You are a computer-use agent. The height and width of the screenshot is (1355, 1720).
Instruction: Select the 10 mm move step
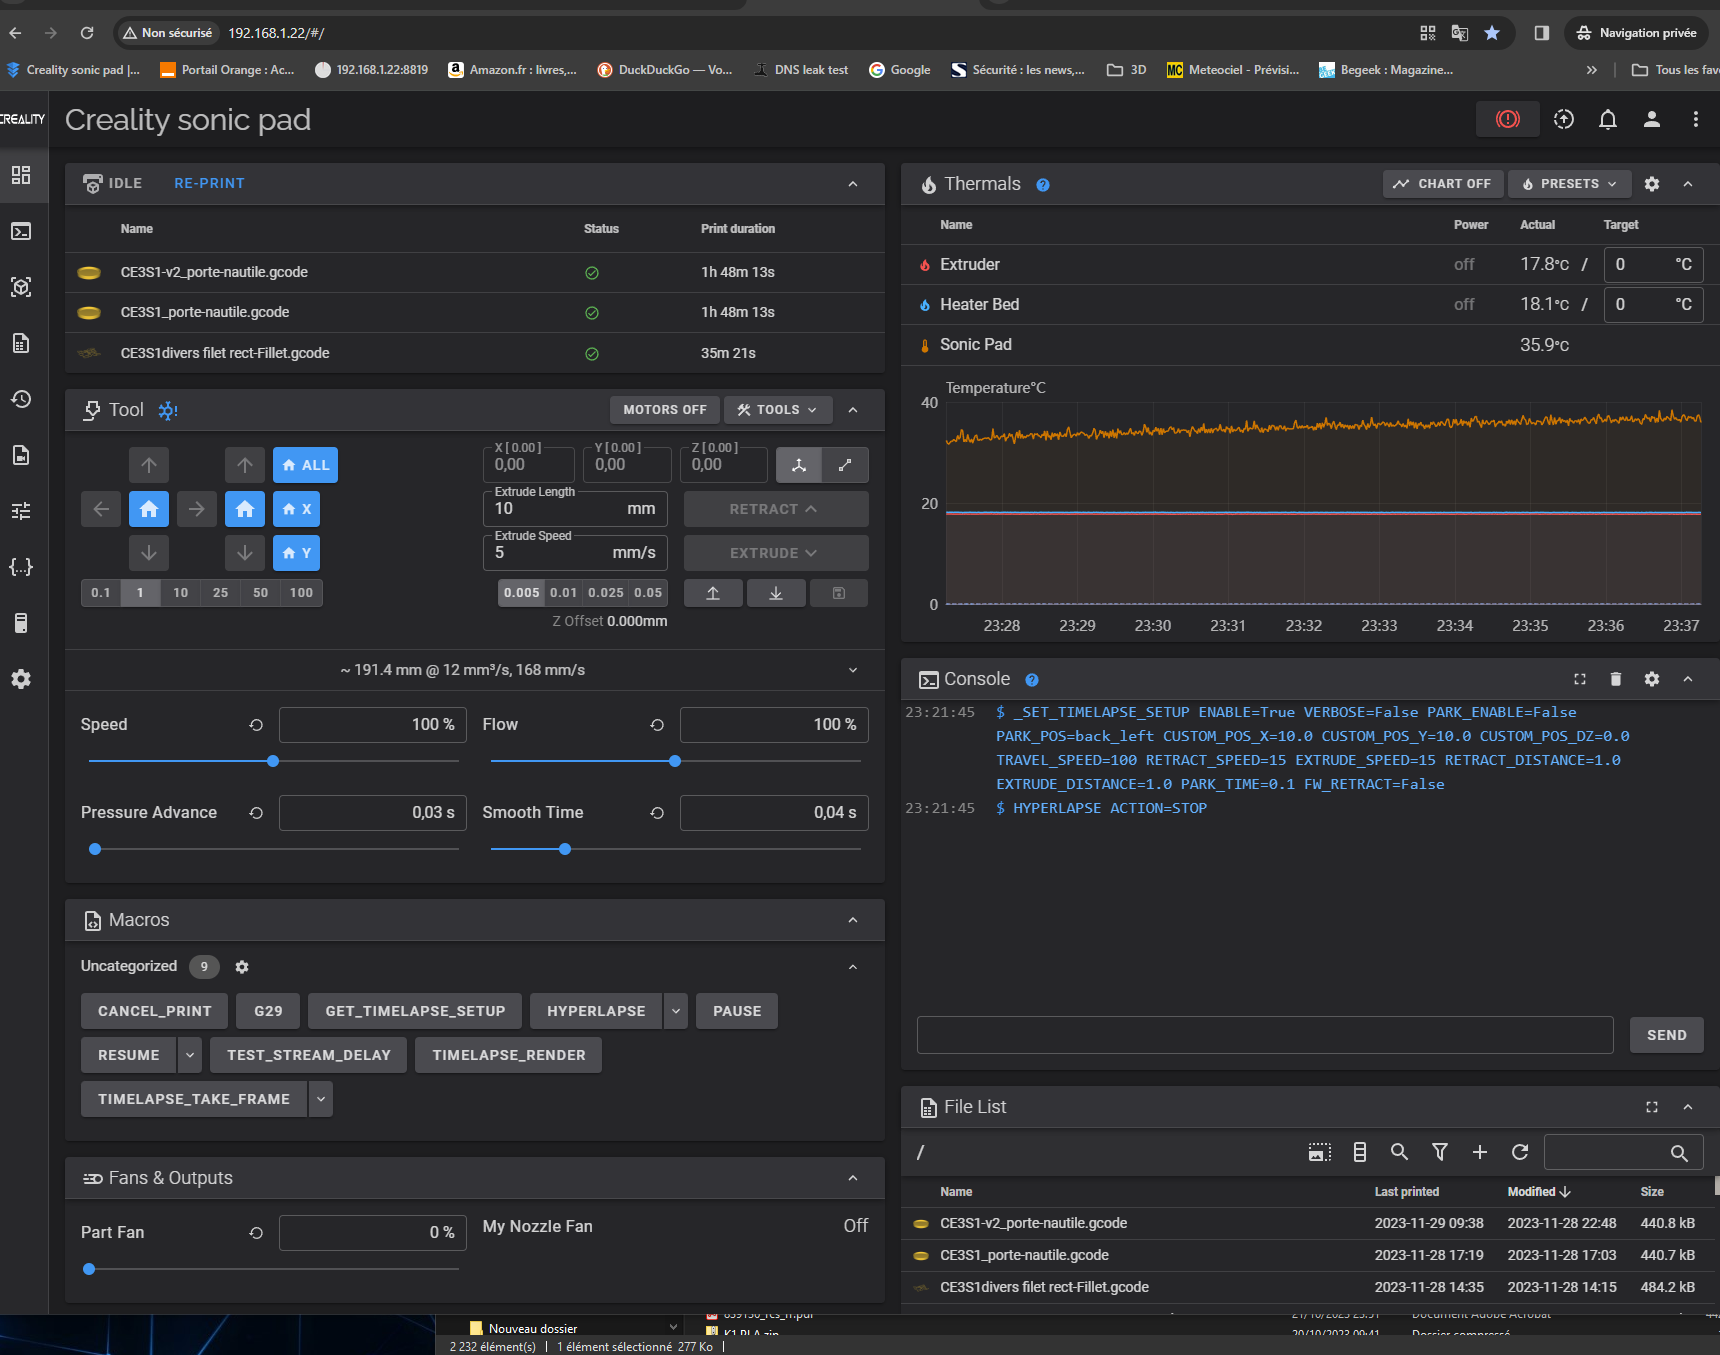tap(180, 593)
